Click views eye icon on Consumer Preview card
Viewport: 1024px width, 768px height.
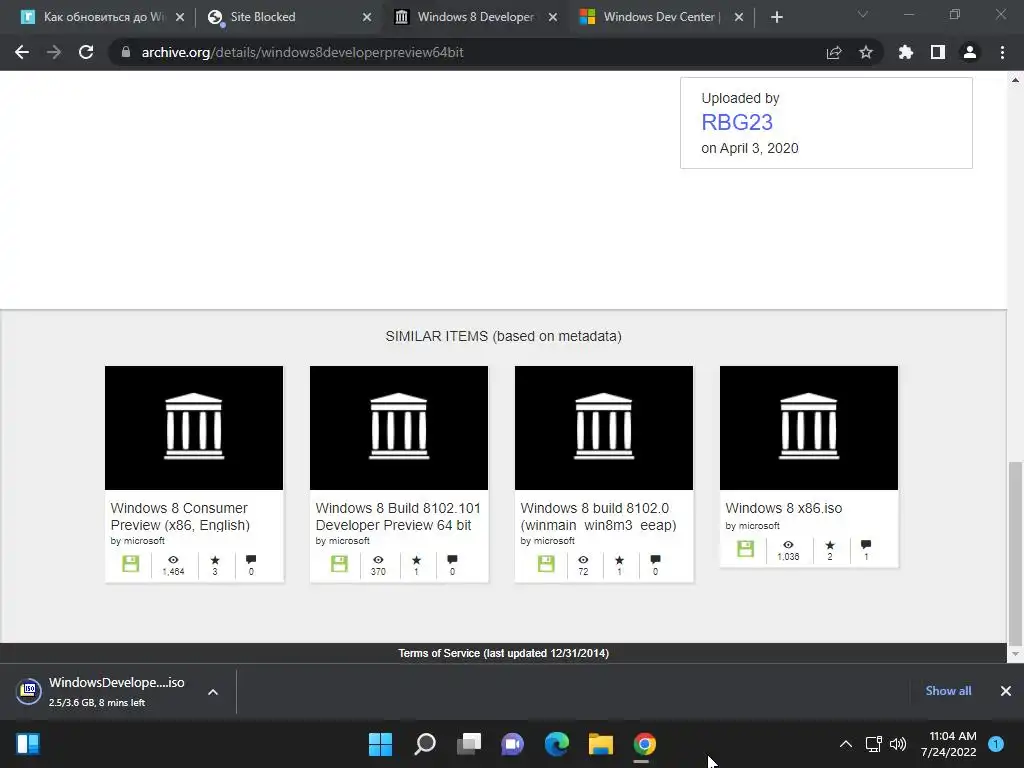173,560
